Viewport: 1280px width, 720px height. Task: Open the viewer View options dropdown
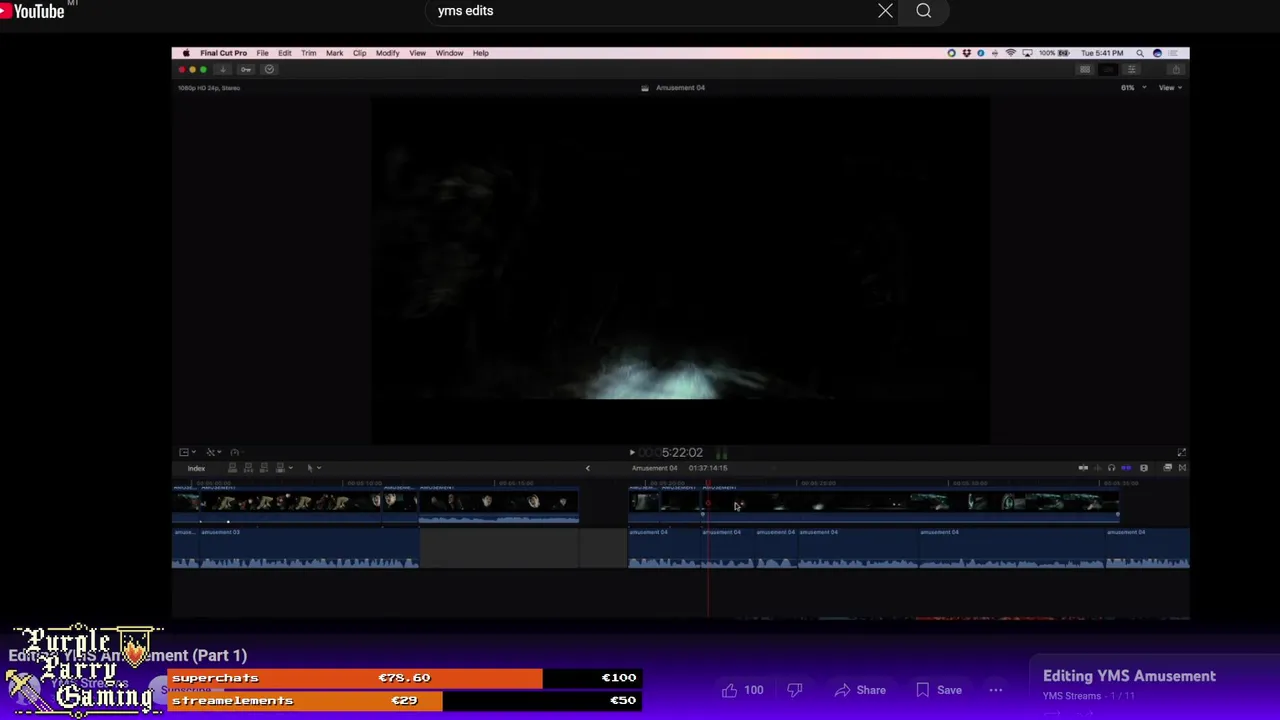tap(1170, 88)
